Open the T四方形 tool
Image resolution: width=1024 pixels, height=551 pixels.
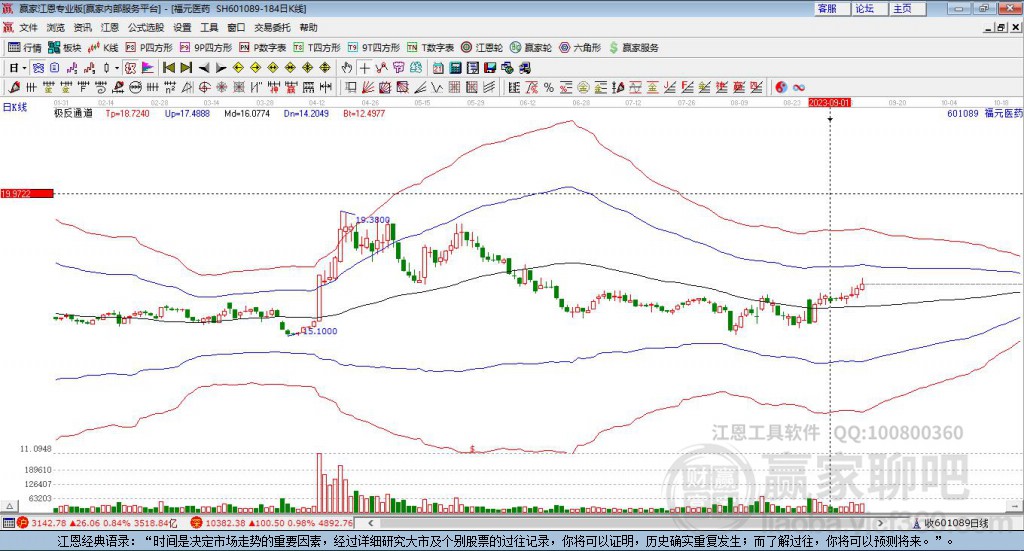(317, 48)
